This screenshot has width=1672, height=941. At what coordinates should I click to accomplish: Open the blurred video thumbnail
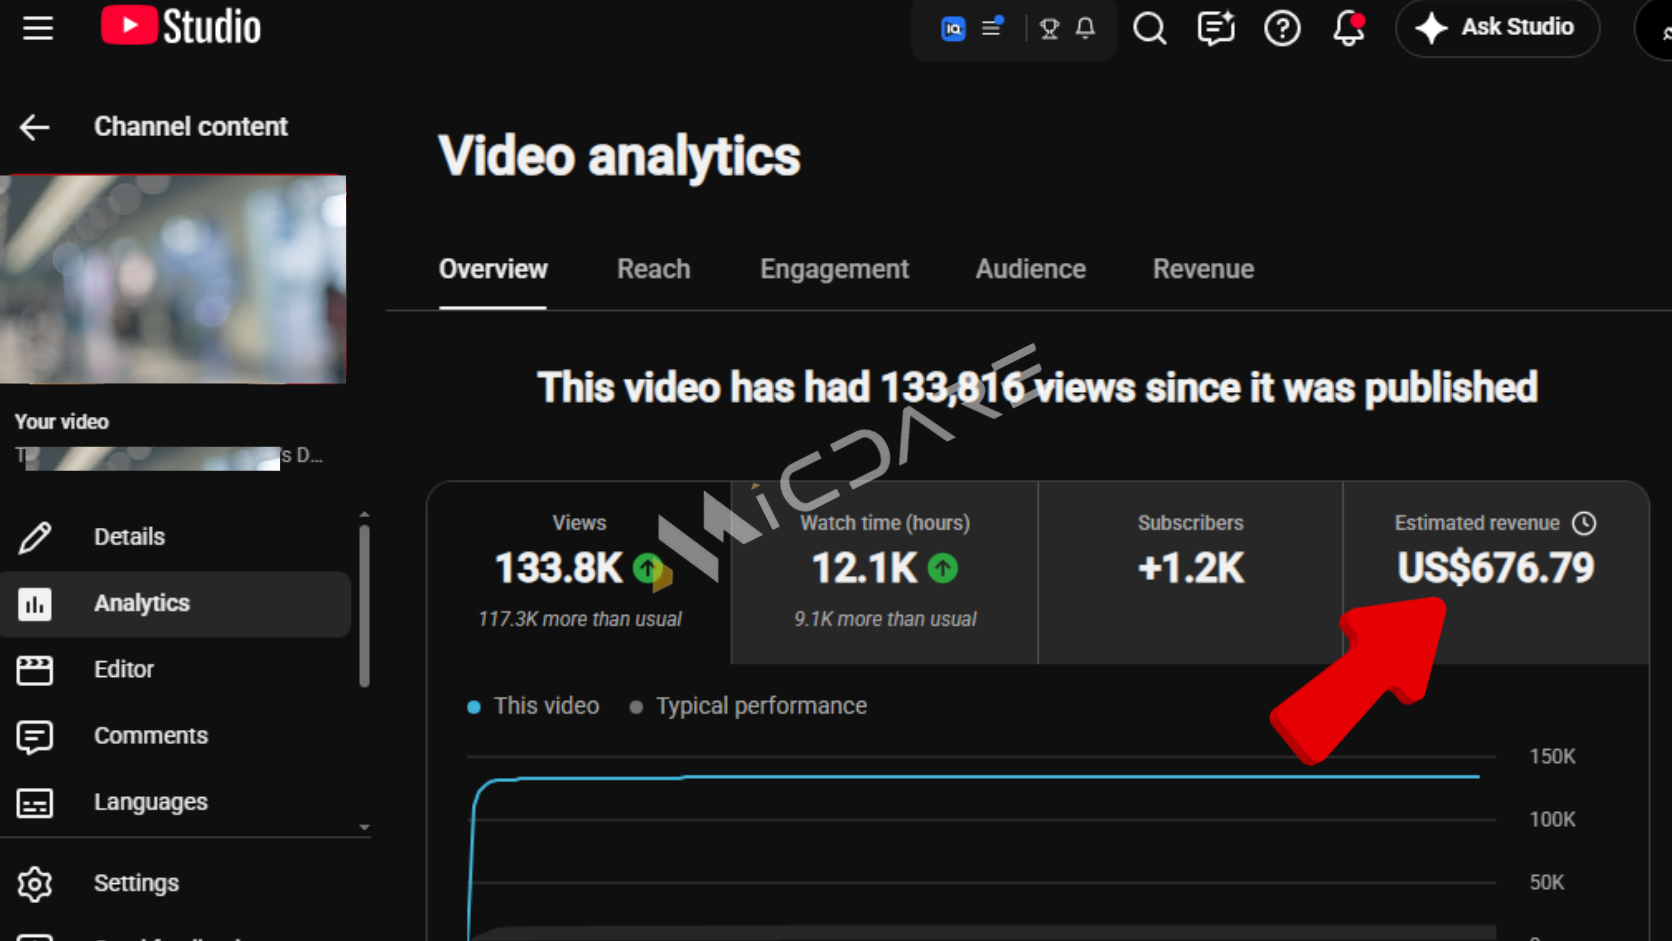pos(173,279)
